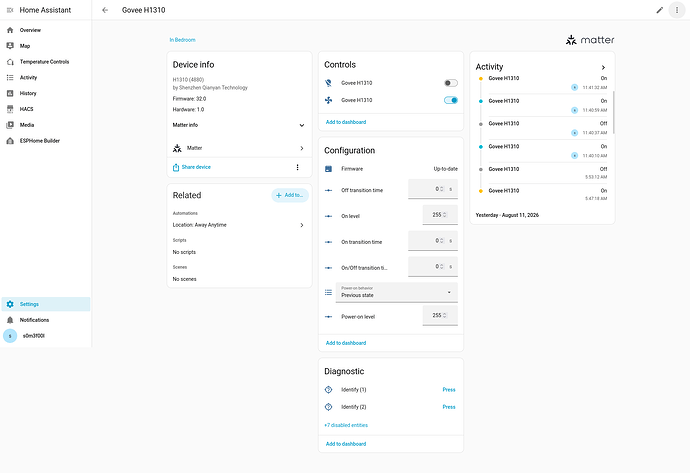Click the HACS store icon
Screen dimensions: 690x473
point(10,109)
